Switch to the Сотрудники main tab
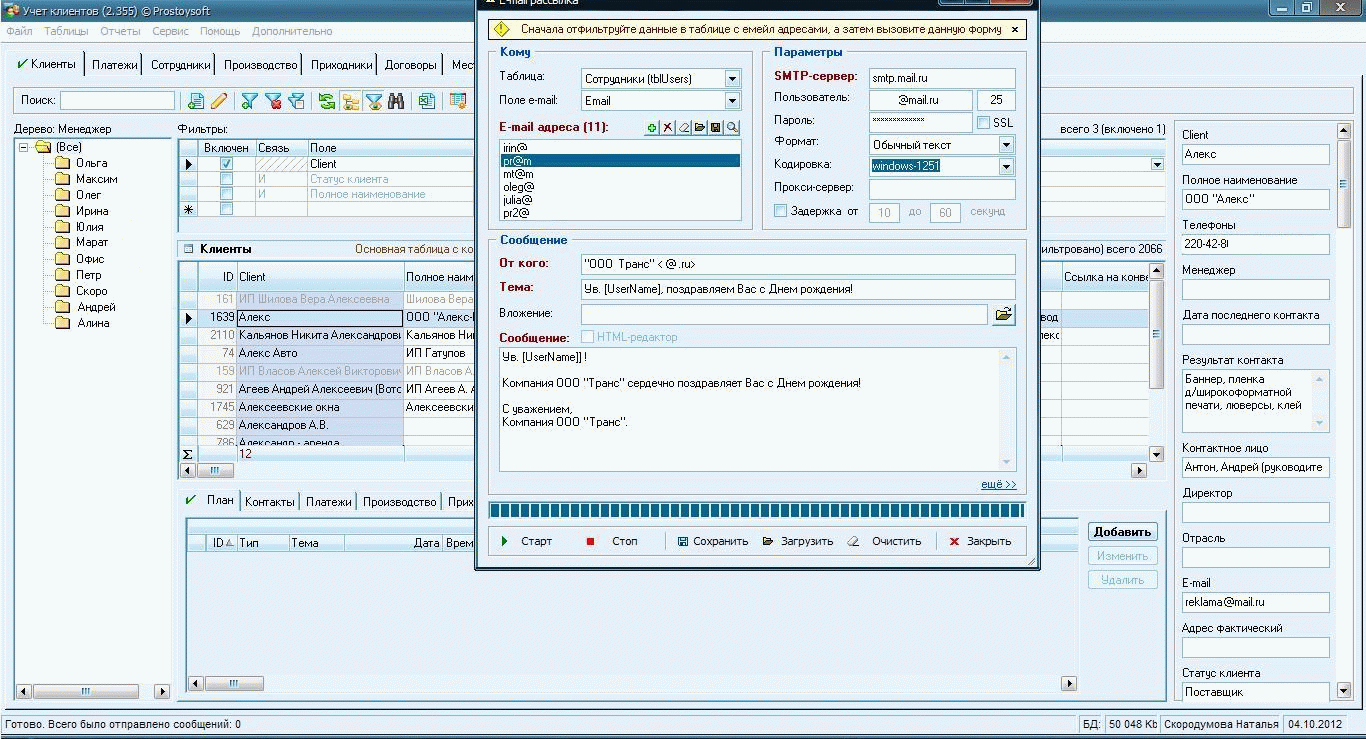The image size is (1366, 739). click(x=181, y=65)
